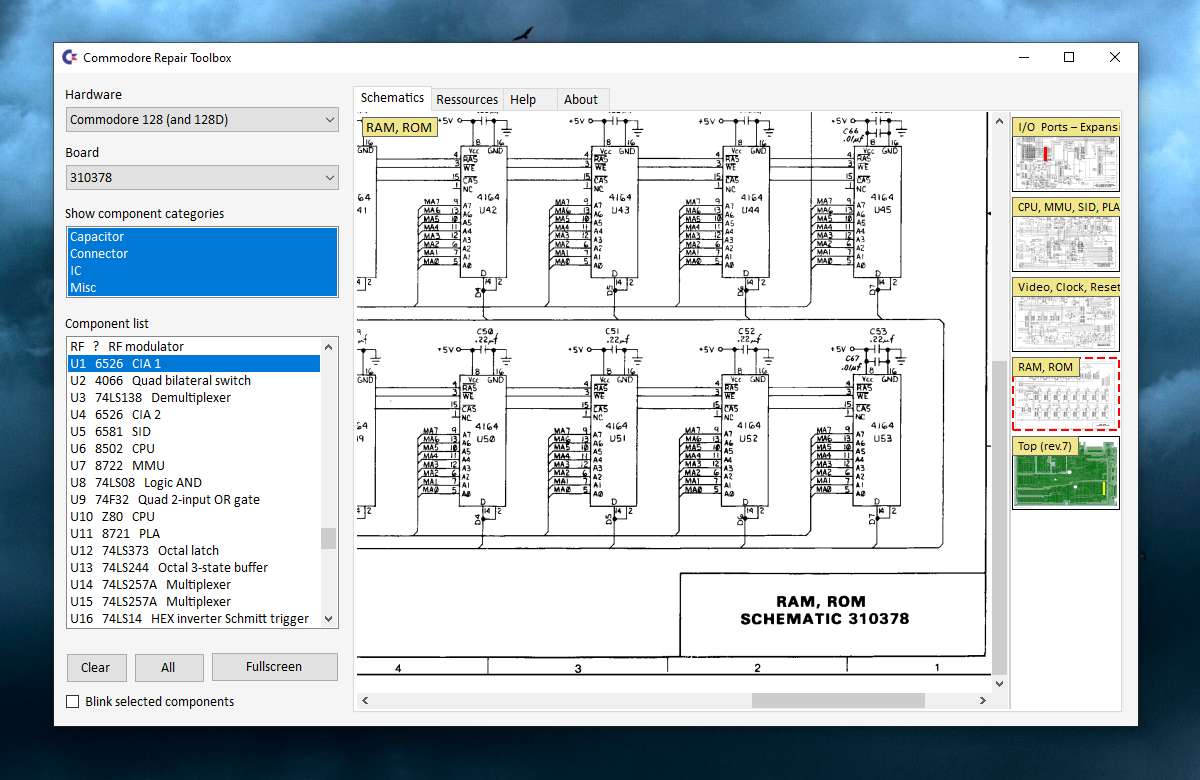Click component list scroll up arrow
Screen dimensions: 1200x780
coord(329,347)
